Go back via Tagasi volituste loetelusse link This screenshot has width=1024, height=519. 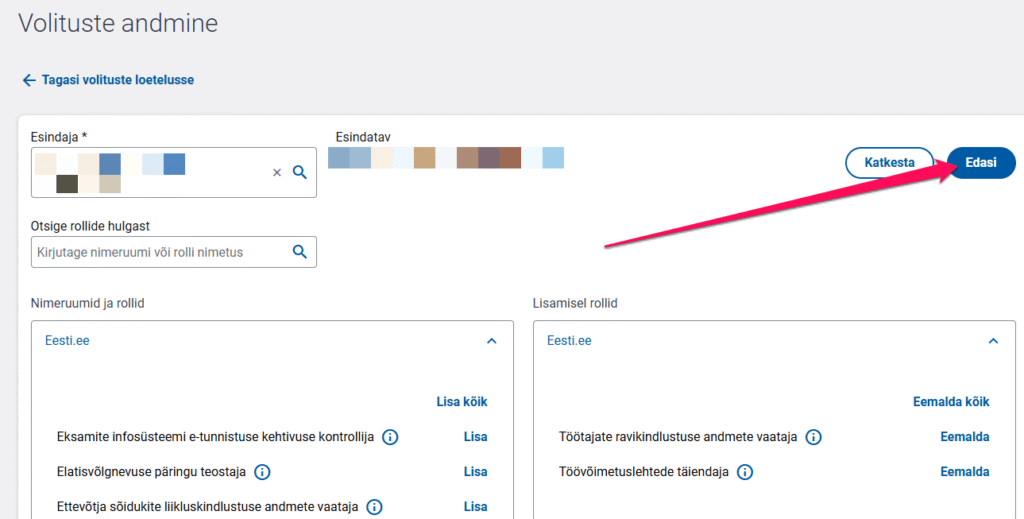[117, 80]
